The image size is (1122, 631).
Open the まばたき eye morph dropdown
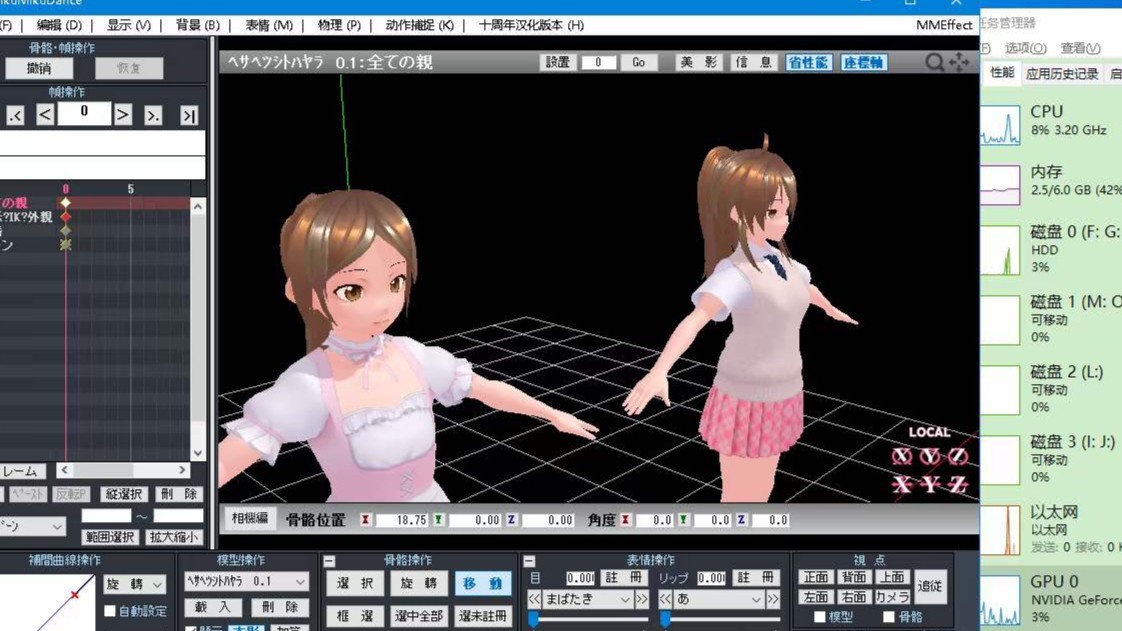pyautogui.click(x=587, y=599)
